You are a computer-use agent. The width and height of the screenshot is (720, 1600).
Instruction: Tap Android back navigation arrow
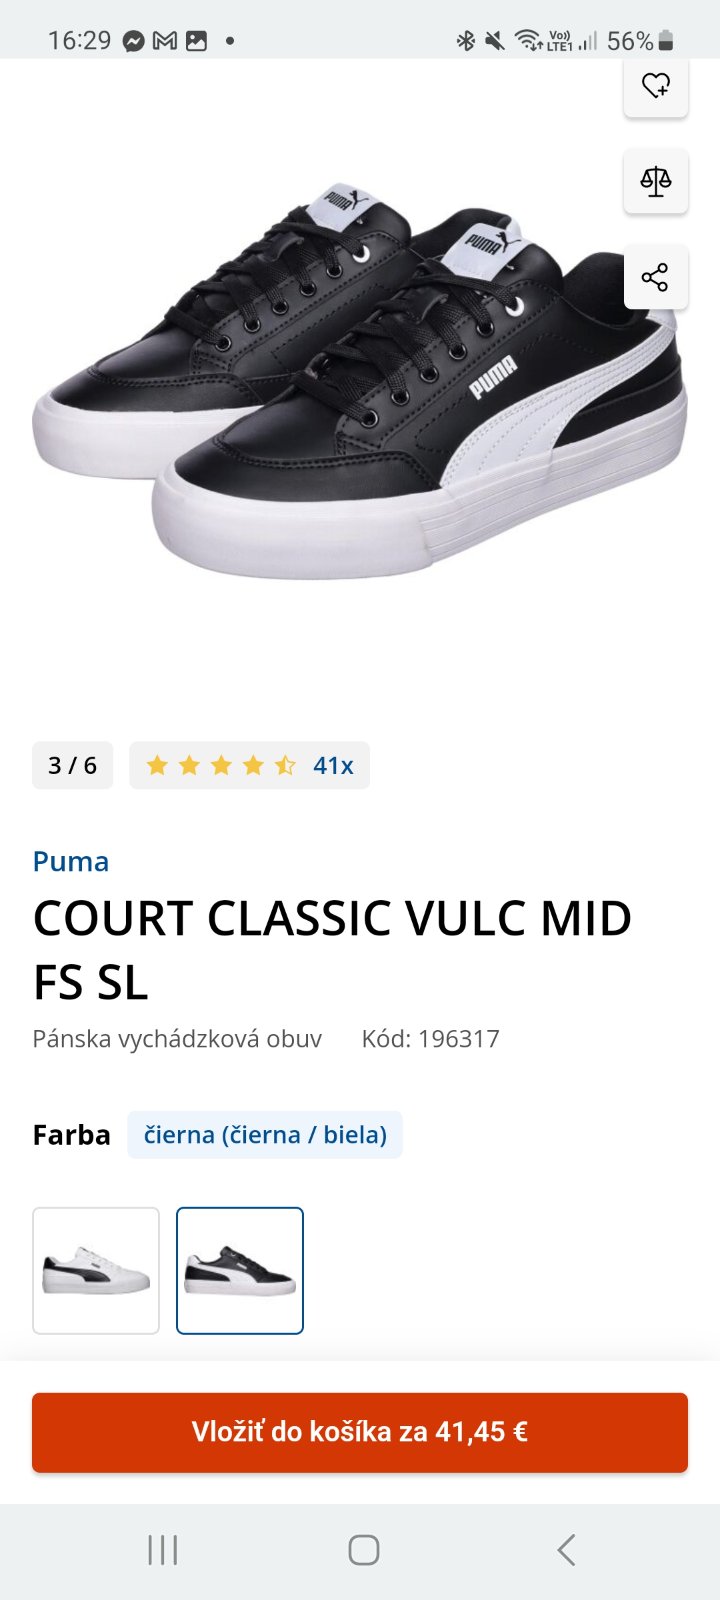coord(566,1550)
